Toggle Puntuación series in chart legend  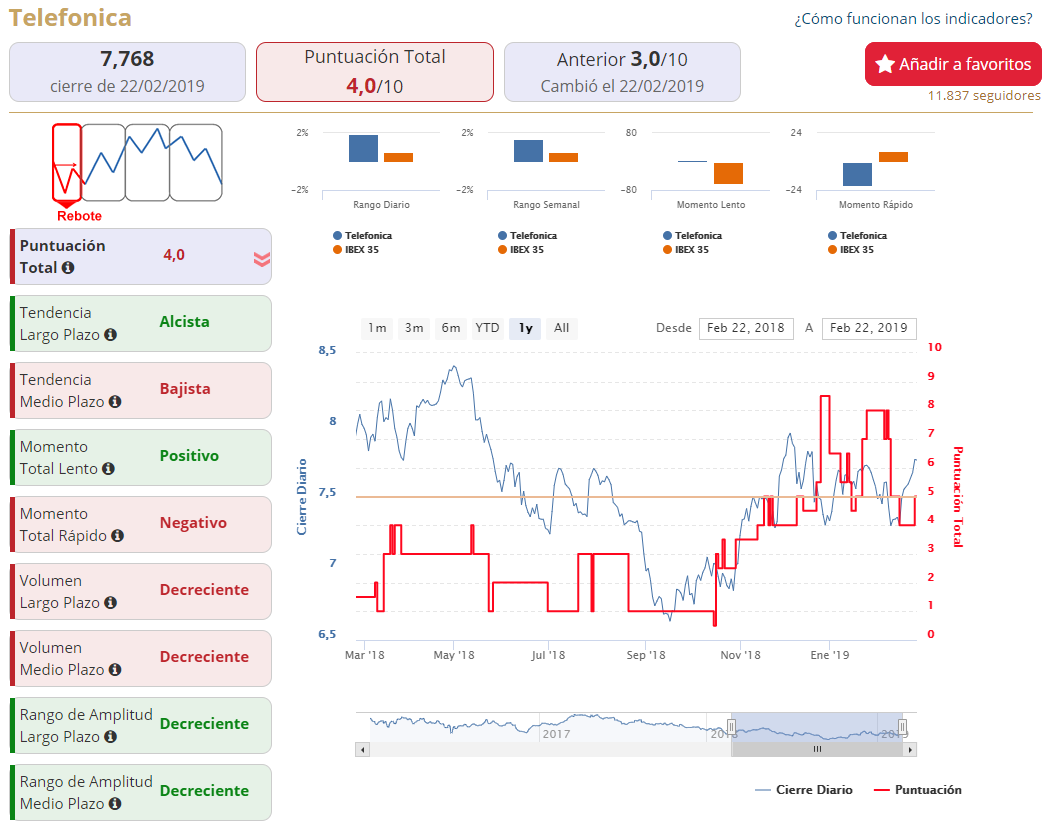pos(917,790)
